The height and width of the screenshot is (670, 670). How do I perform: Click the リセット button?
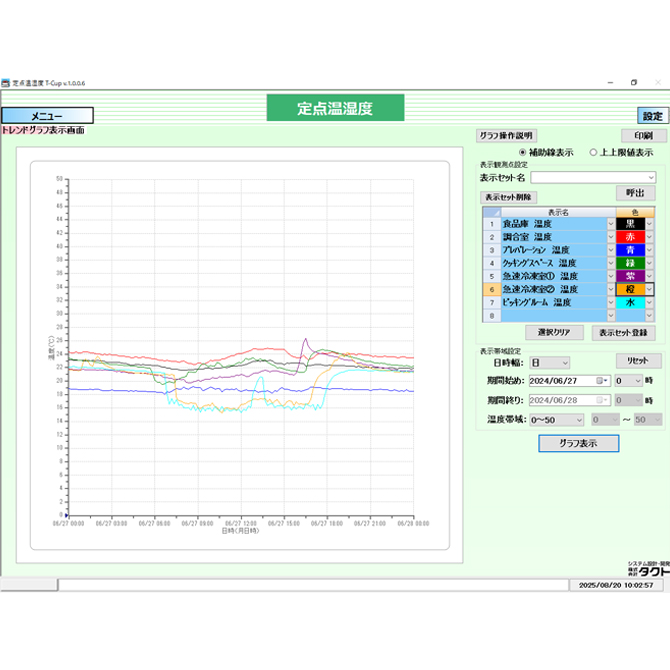(638, 361)
